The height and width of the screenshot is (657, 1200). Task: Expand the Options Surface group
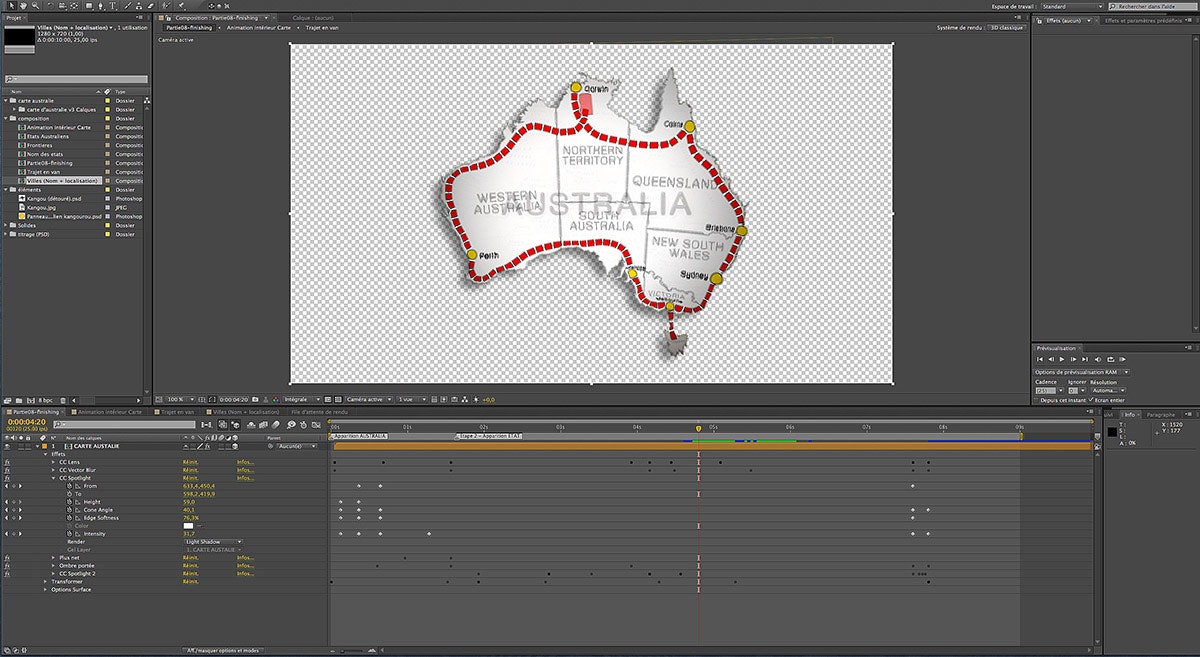tap(45, 589)
